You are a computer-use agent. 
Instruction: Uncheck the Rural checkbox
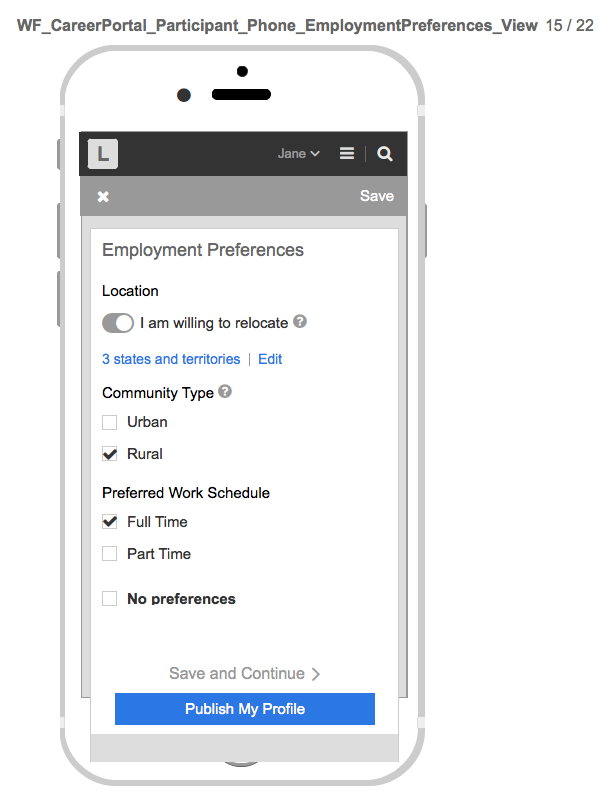click(110, 454)
